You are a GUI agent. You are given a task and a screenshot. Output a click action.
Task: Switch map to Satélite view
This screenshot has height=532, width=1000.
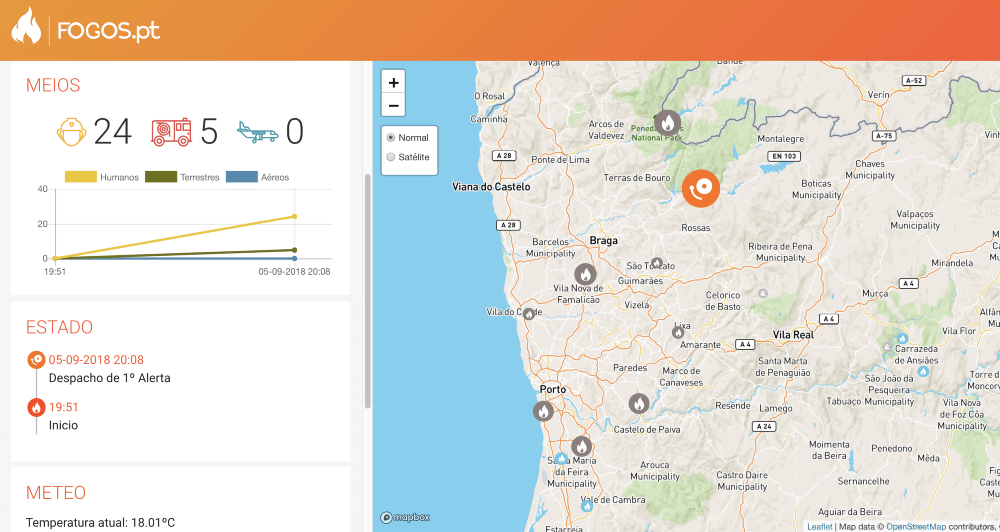coord(391,157)
